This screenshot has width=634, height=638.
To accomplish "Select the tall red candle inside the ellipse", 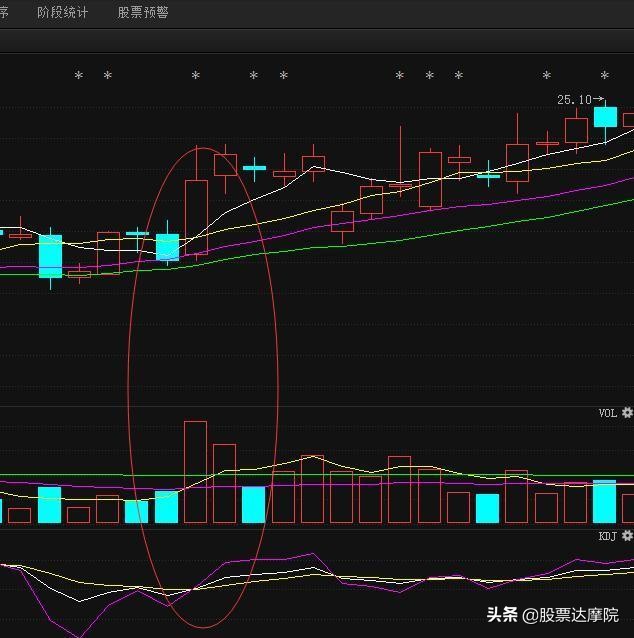I will (196, 216).
